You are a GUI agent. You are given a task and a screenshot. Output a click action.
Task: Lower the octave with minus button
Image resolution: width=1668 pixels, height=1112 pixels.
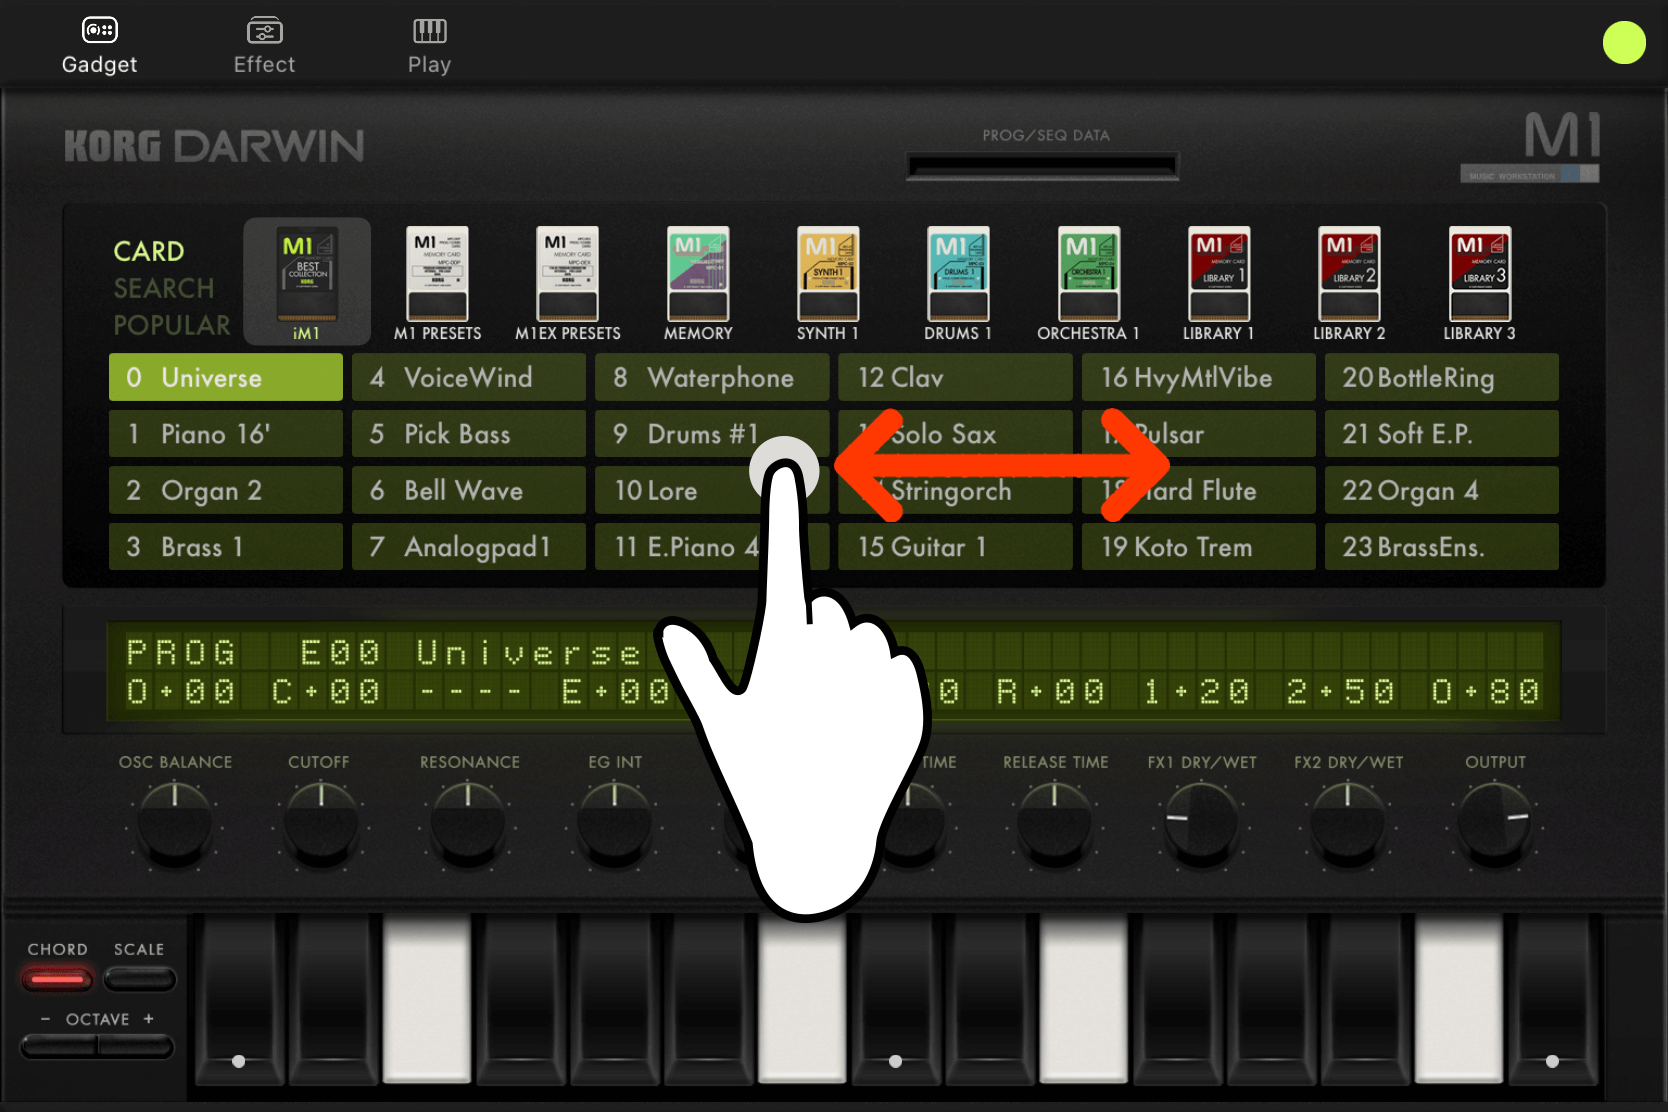point(59,1047)
